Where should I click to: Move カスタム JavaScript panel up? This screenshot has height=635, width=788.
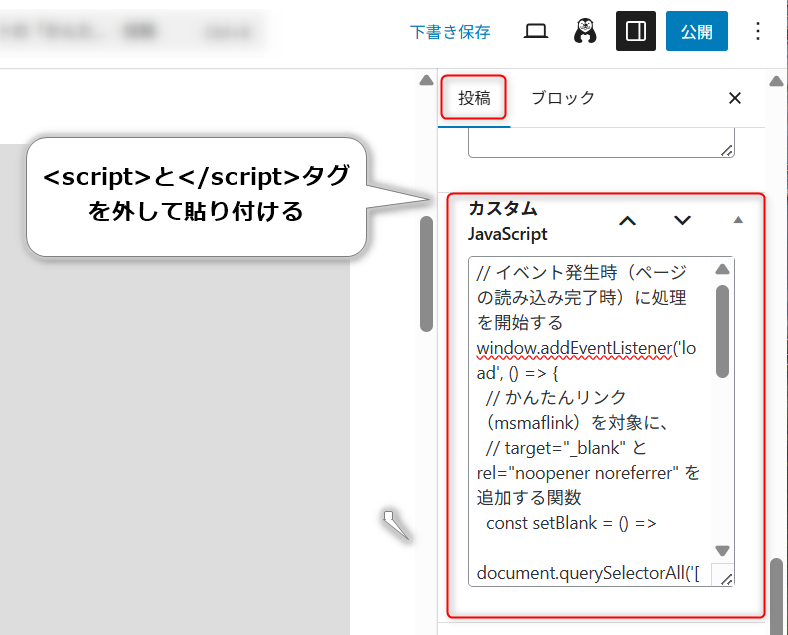tap(627, 221)
